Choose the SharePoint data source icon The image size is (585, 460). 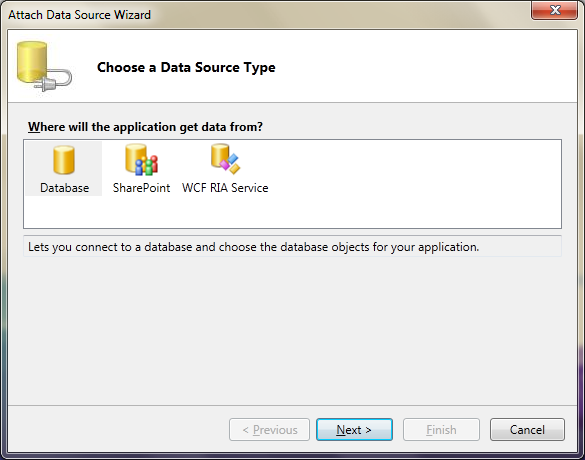(141, 160)
